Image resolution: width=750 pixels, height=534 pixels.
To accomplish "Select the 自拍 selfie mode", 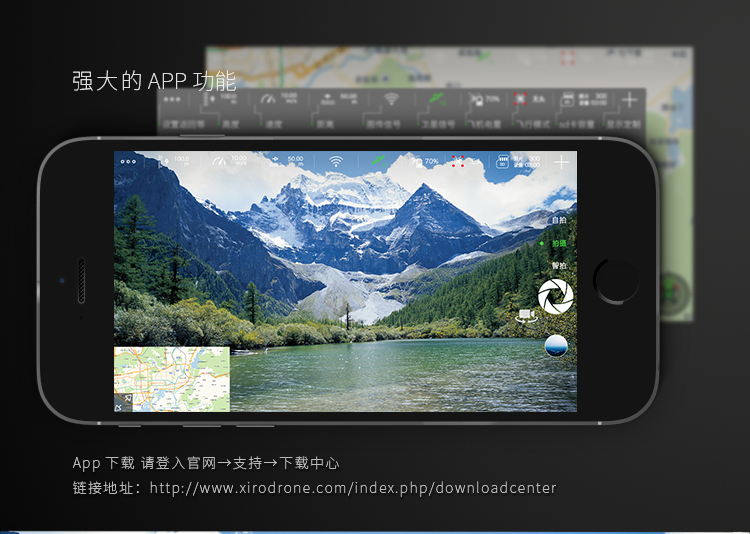I will pos(558,220).
